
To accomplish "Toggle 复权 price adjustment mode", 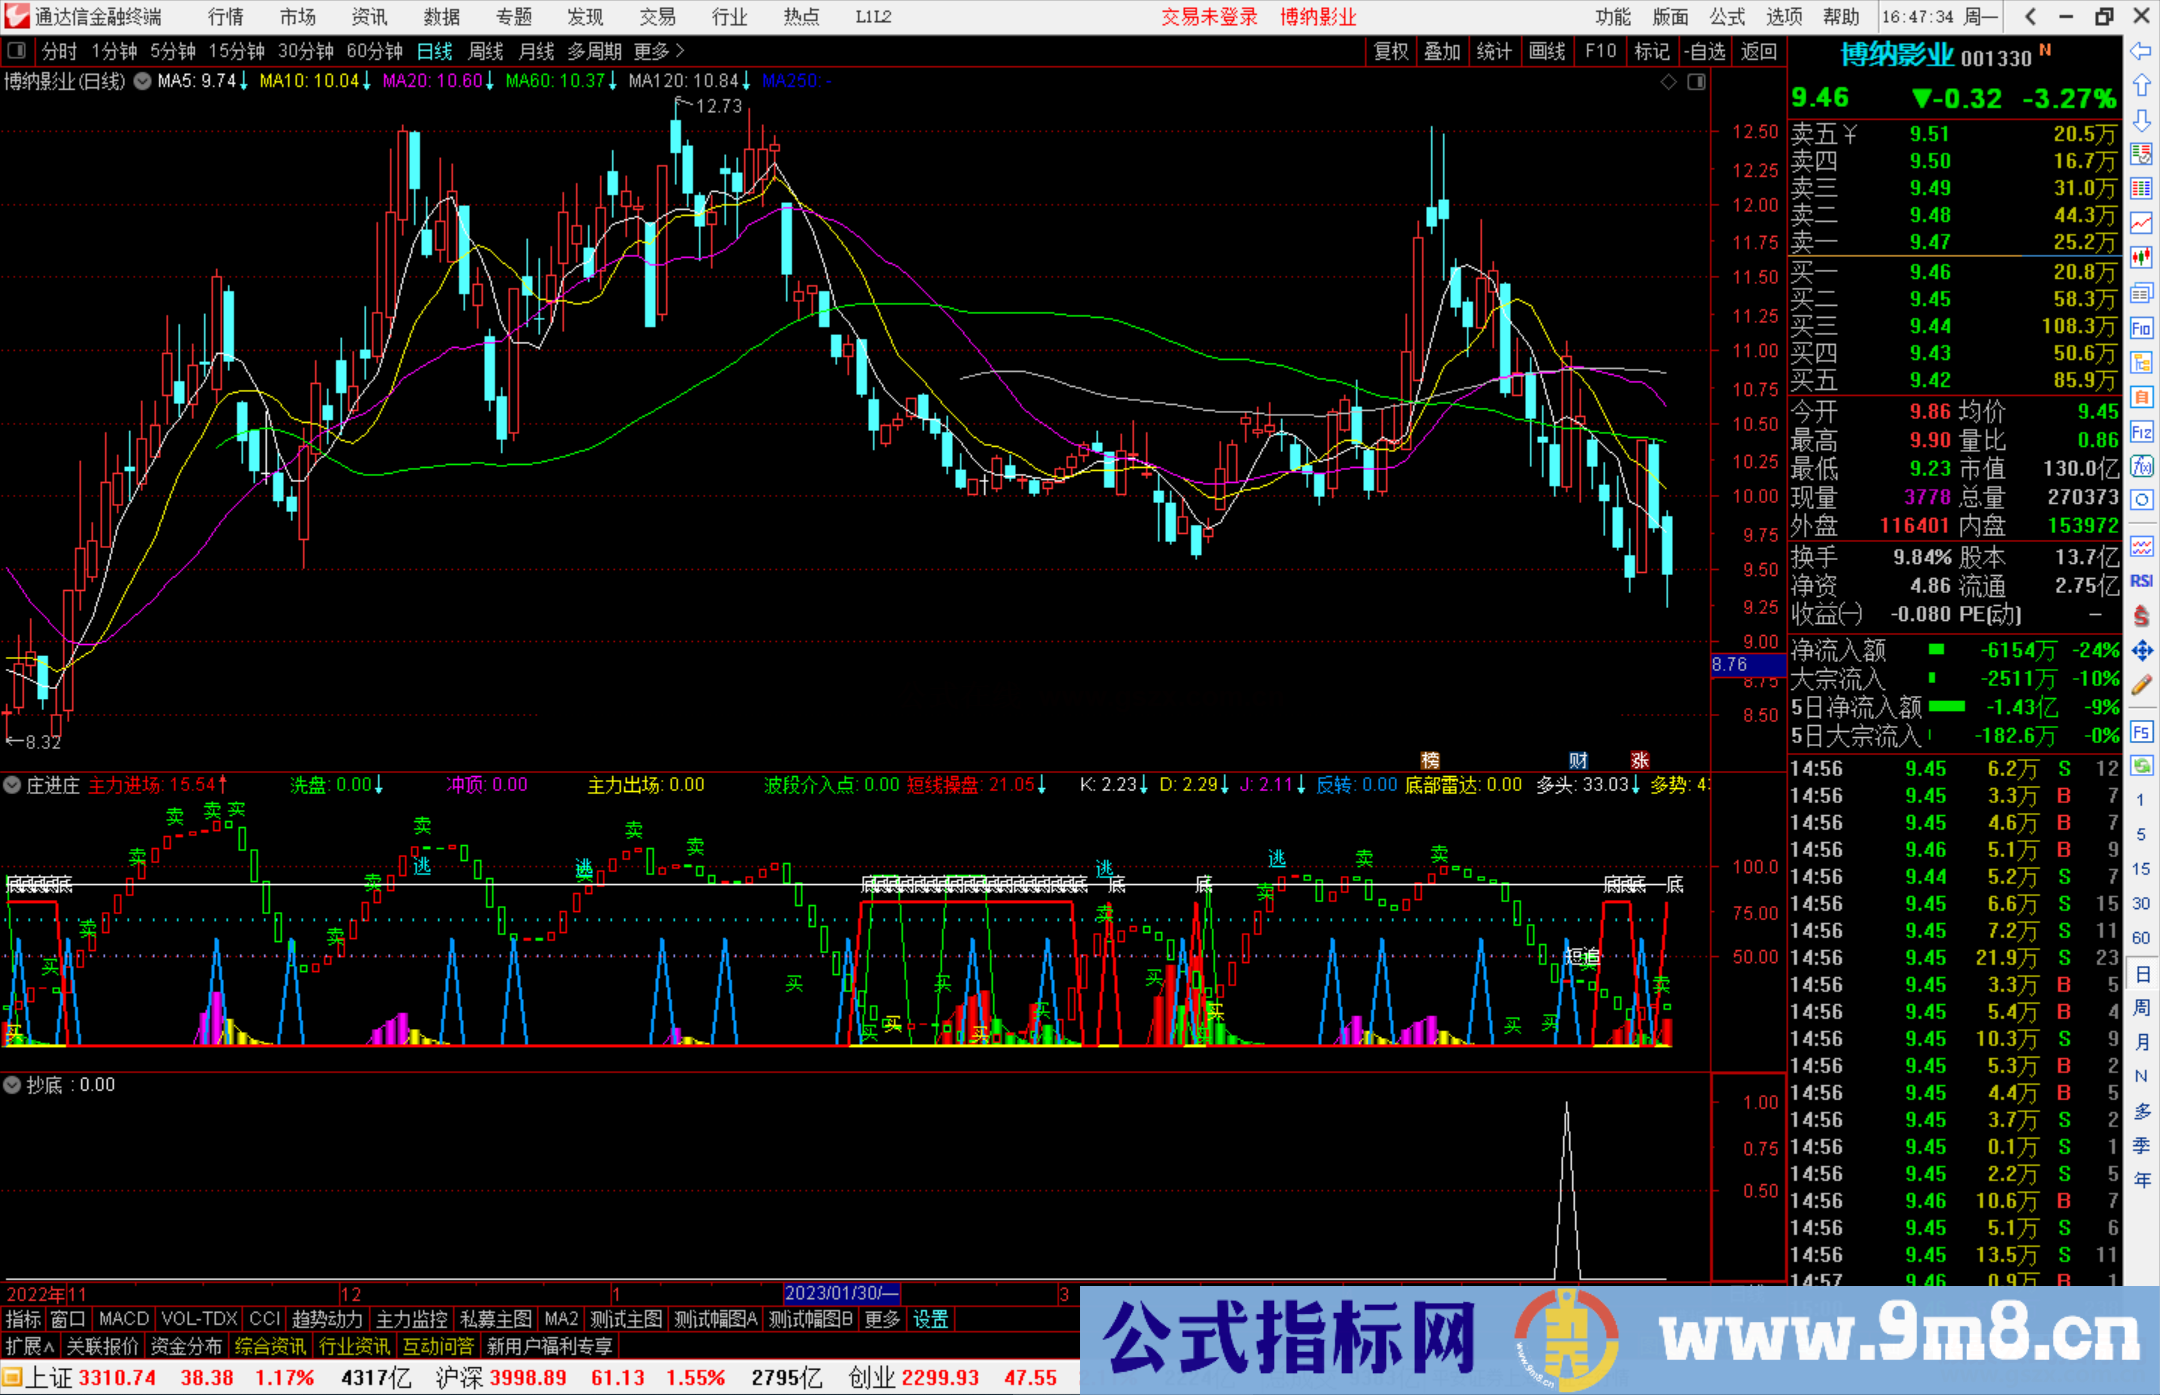I will [x=1390, y=51].
